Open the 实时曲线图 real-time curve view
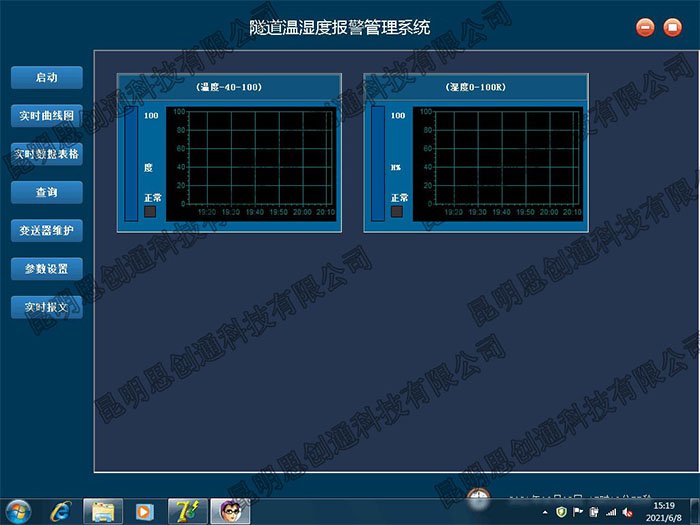 pos(46,116)
